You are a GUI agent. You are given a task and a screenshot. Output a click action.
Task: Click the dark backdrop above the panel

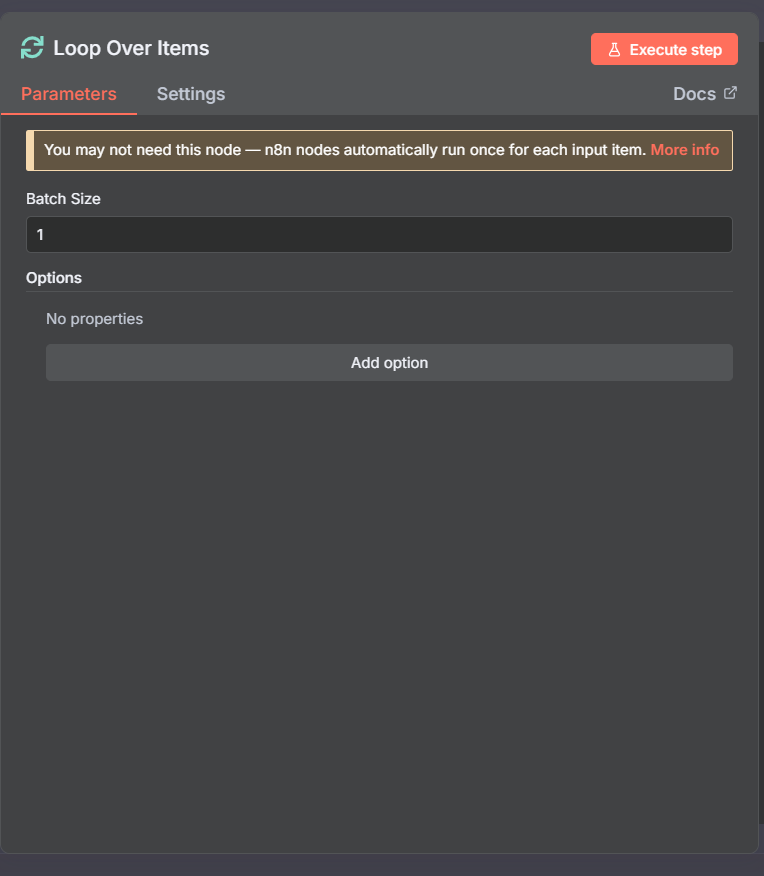[380, 5]
